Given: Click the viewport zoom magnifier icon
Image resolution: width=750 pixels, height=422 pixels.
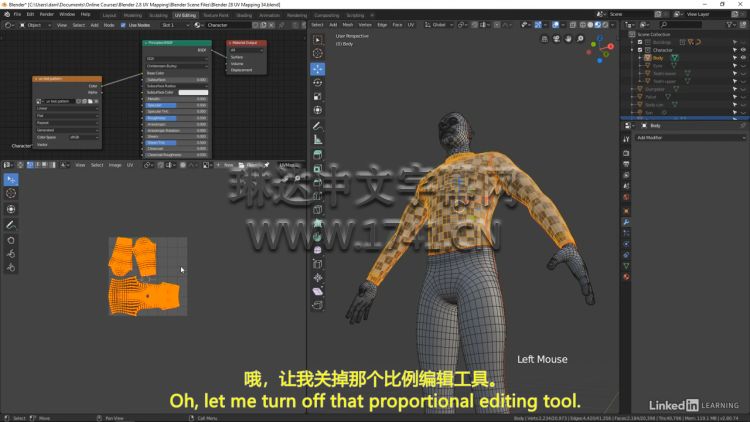Looking at the screenshot, I should click(580, 39).
